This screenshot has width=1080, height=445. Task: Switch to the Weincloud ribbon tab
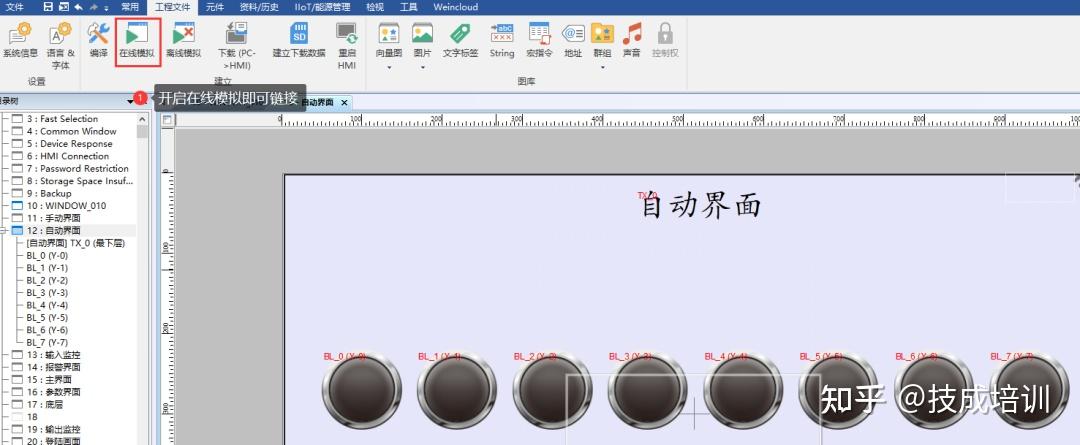pyautogui.click(x=455, y=7)
